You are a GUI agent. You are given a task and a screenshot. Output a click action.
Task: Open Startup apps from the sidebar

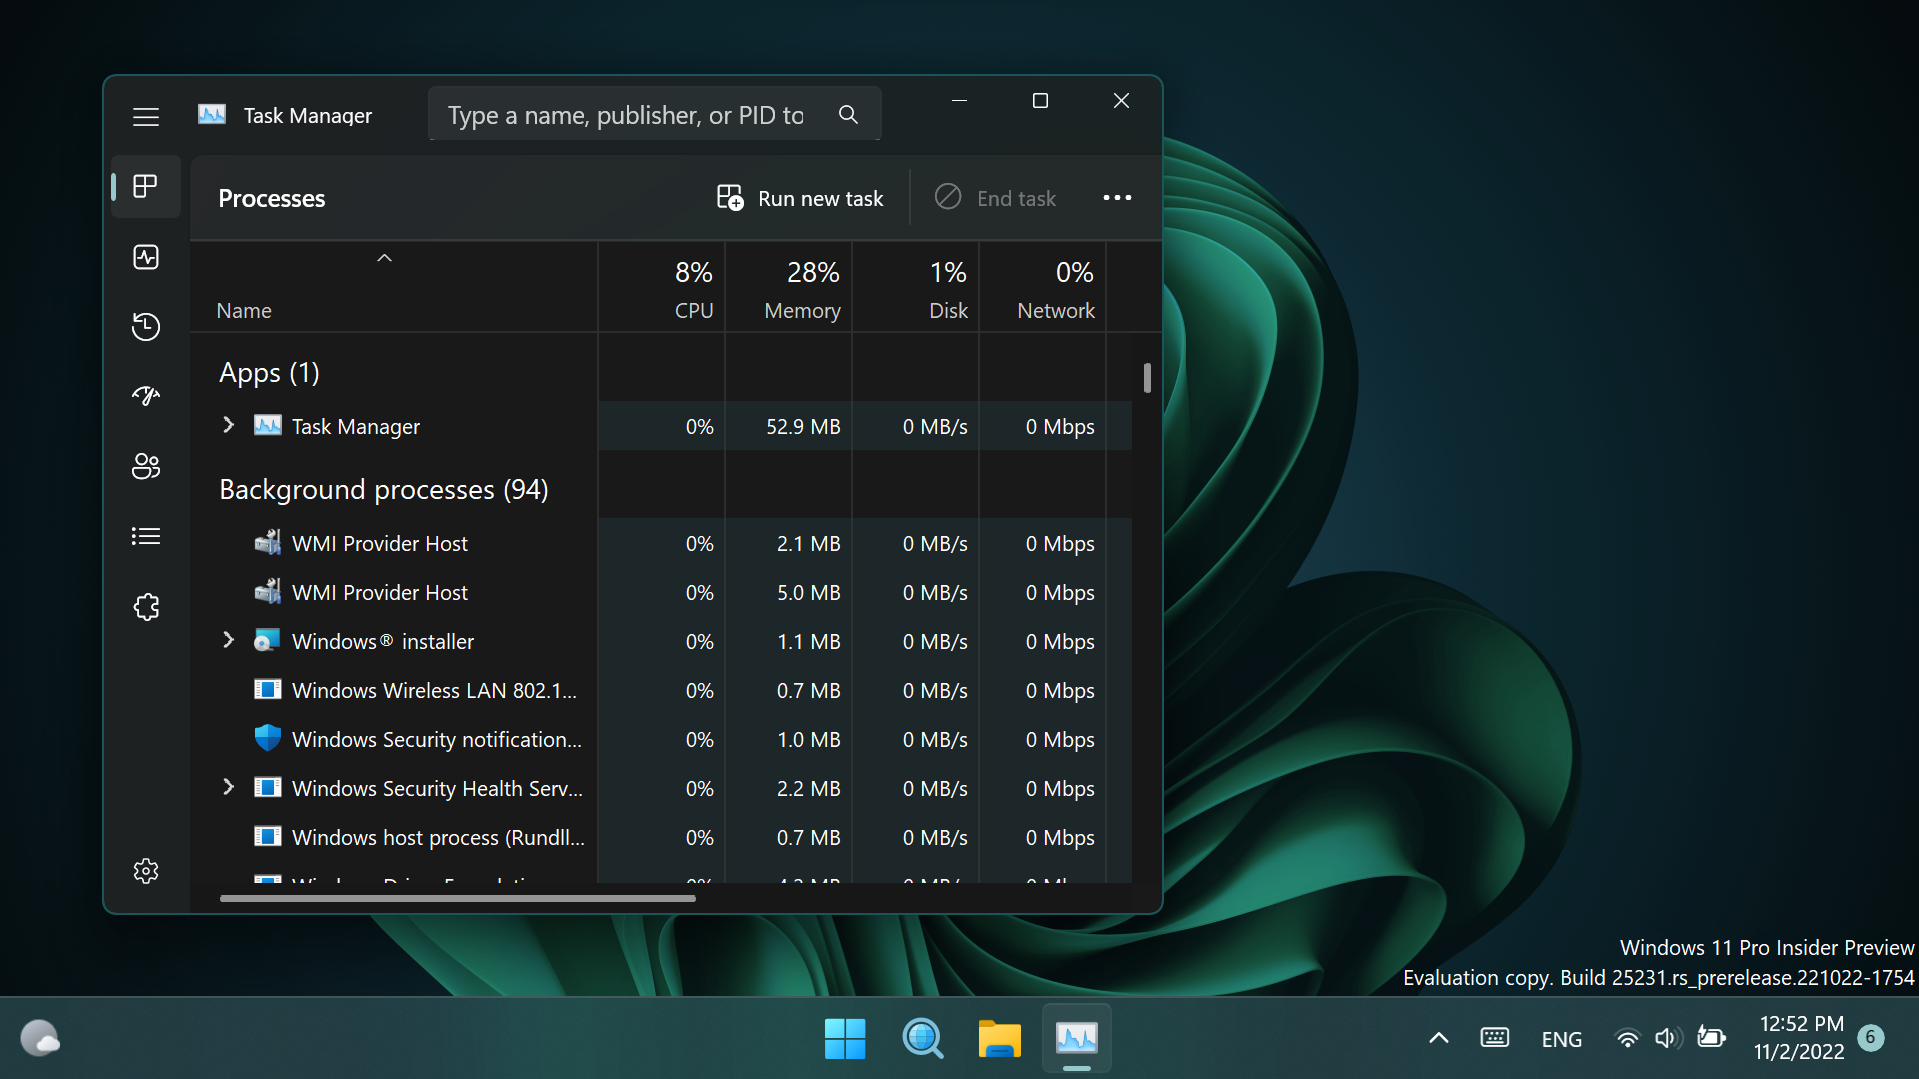pos(145,395)
